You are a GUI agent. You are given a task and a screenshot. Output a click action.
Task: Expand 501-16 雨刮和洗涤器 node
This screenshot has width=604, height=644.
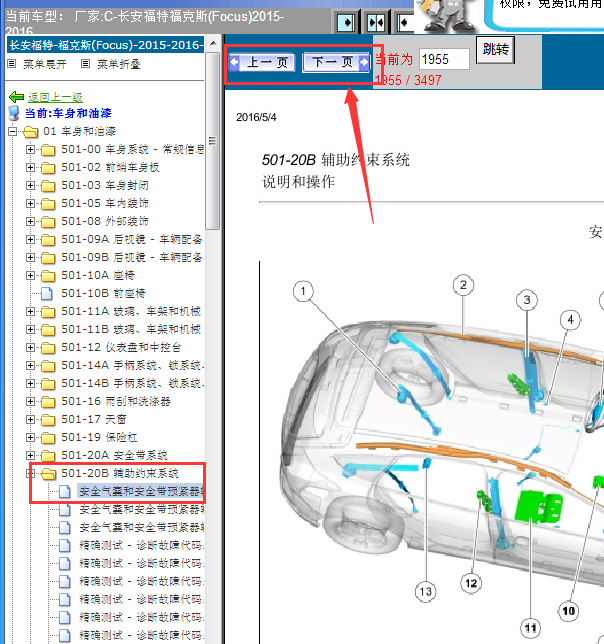pyautogui.click(x=30, y=402)
